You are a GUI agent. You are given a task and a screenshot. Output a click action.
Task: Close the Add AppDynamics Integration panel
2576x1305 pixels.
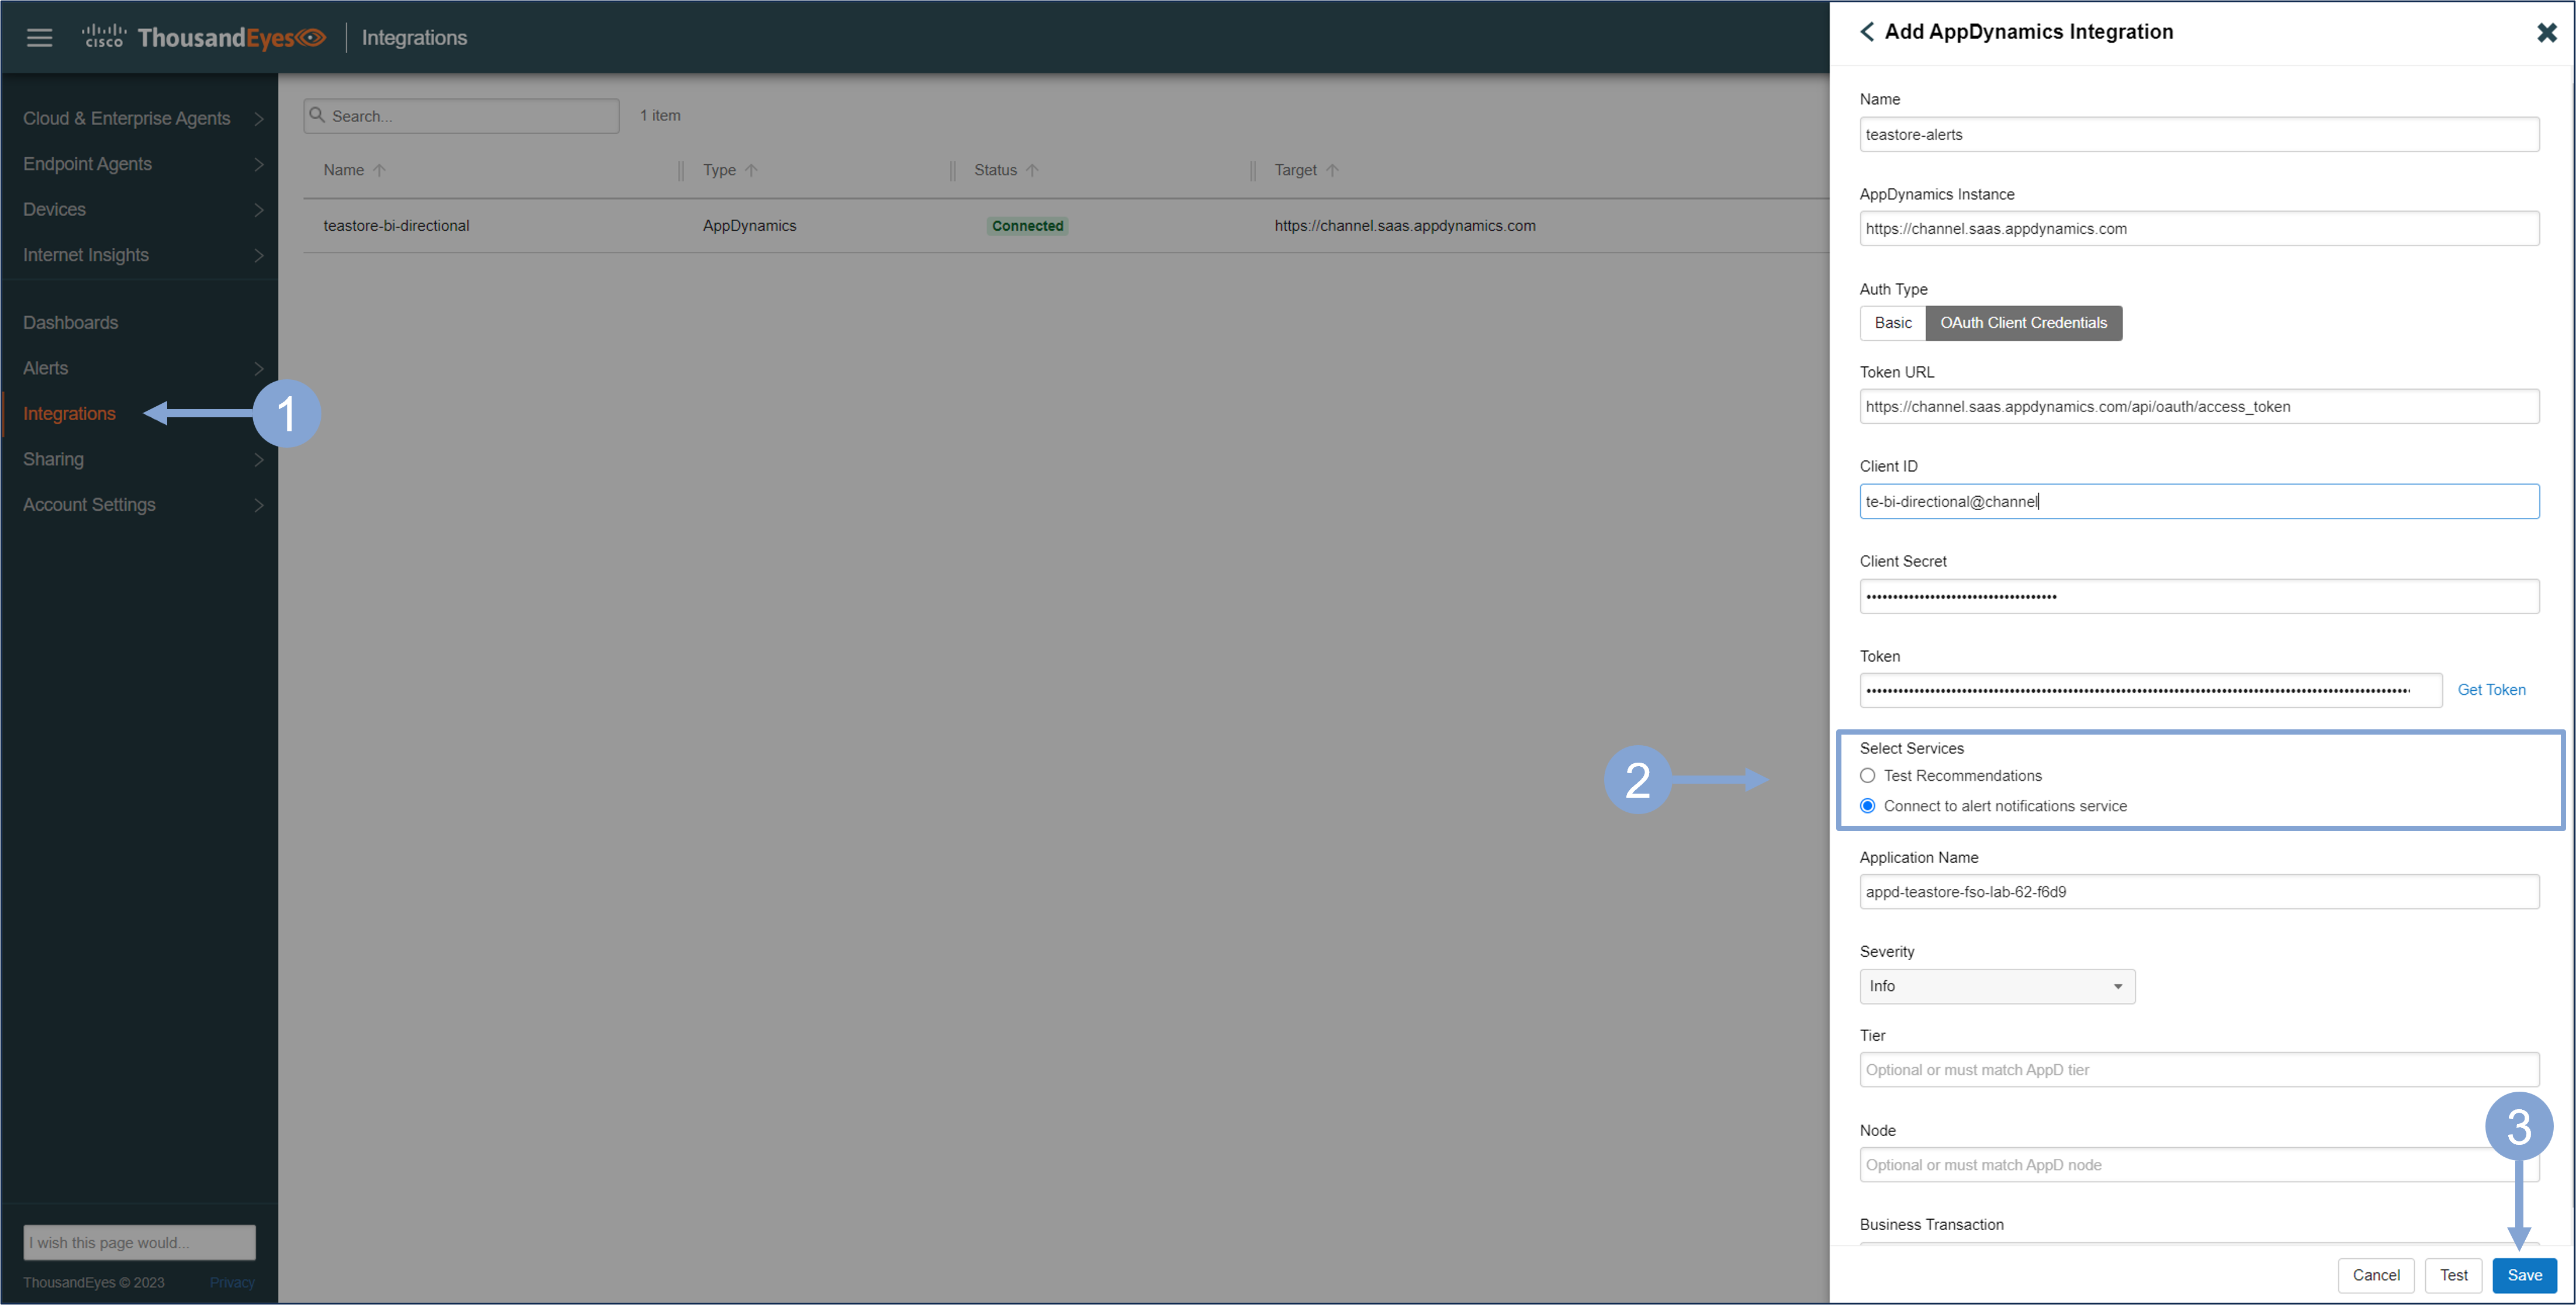tap(2546, 33)
